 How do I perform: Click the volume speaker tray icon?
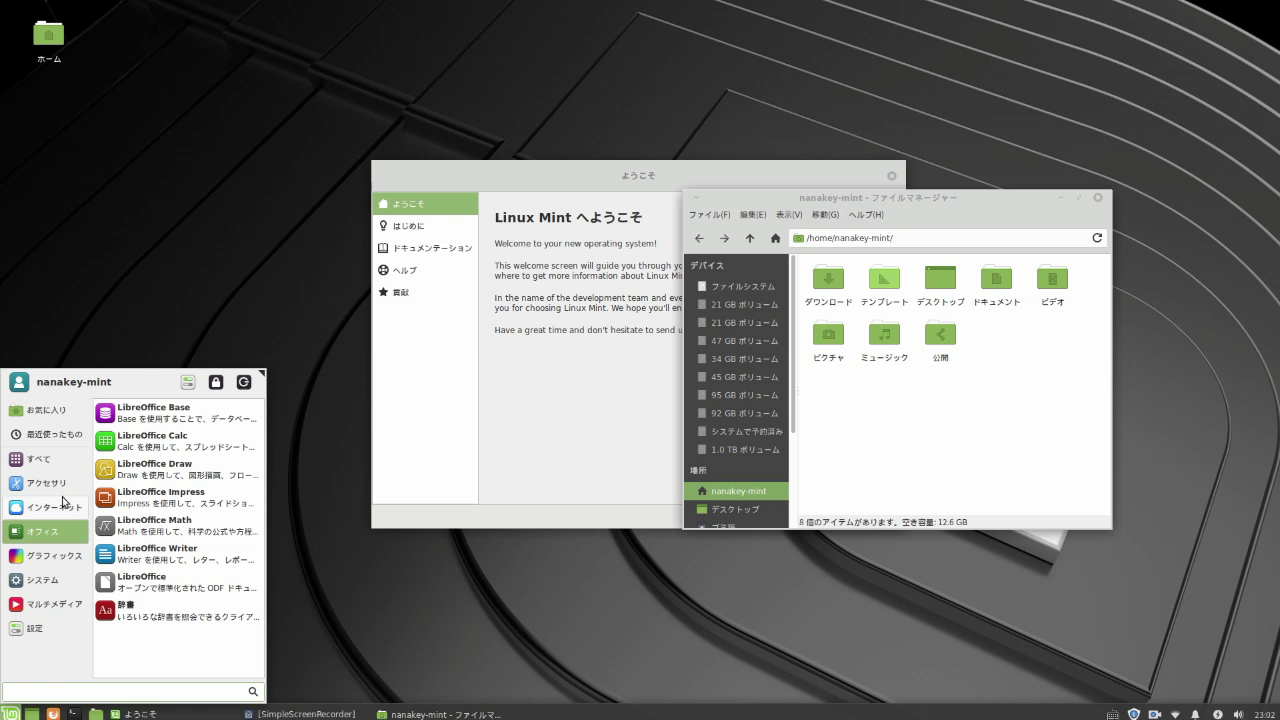pos(1238,714)
